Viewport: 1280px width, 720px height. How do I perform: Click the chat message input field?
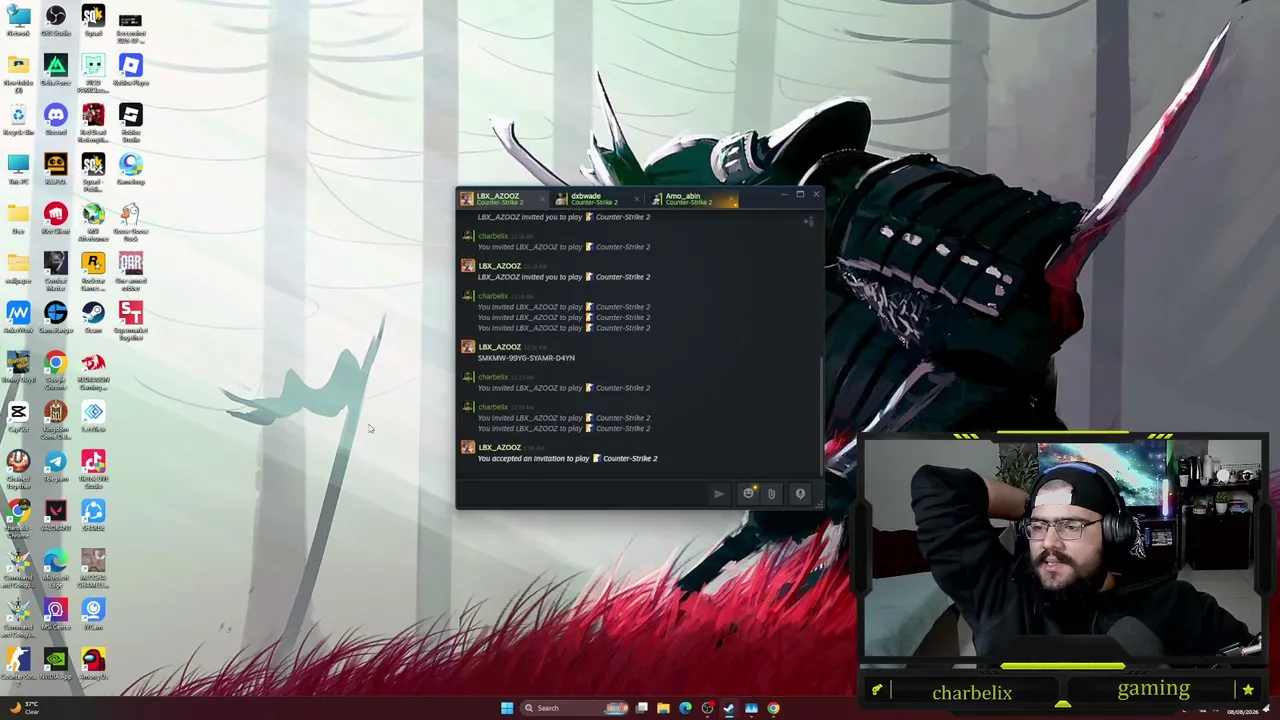click(x=585, y=493)
